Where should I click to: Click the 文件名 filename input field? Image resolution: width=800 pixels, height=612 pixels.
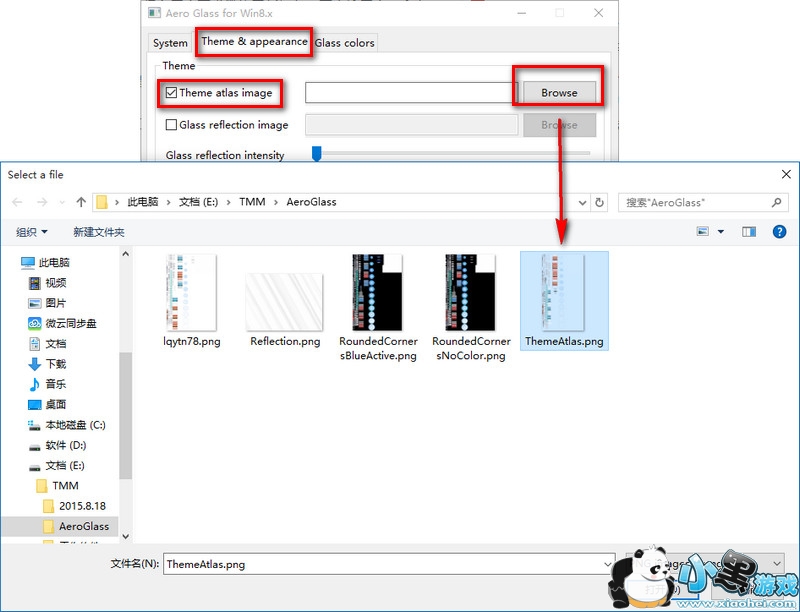pos(389,564)
